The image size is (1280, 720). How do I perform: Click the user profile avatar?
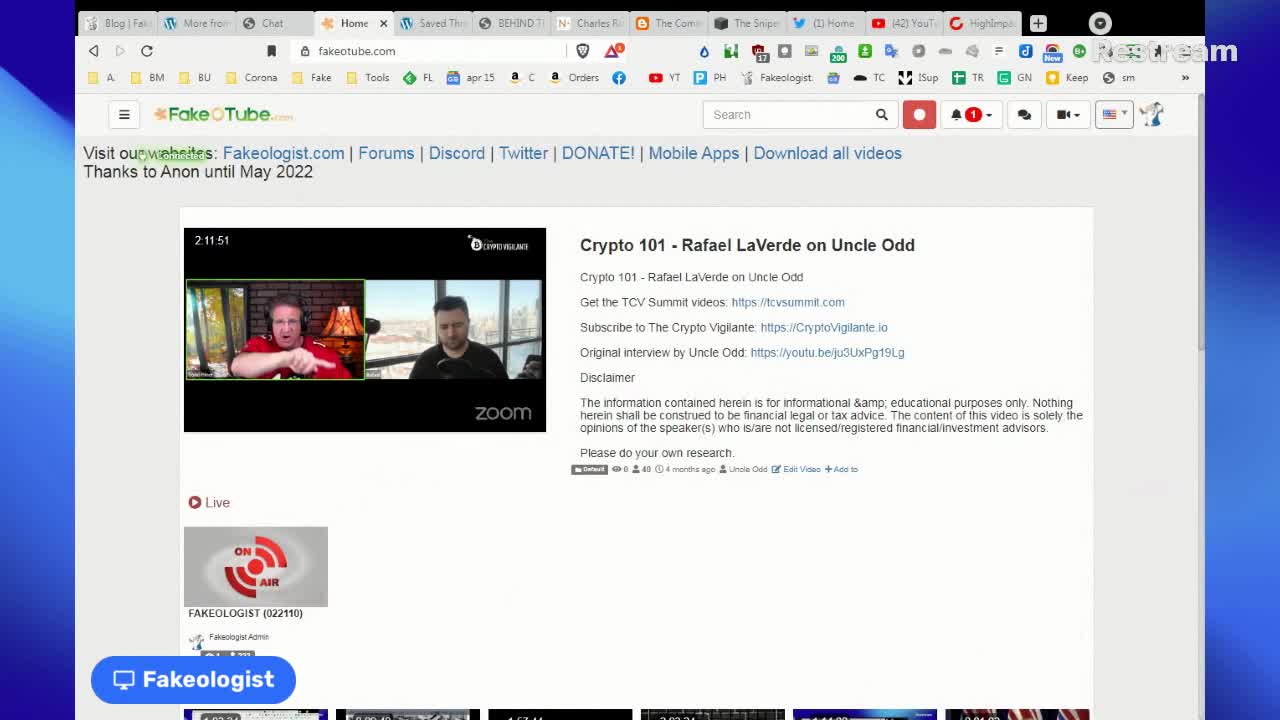tap(1152, 114)
